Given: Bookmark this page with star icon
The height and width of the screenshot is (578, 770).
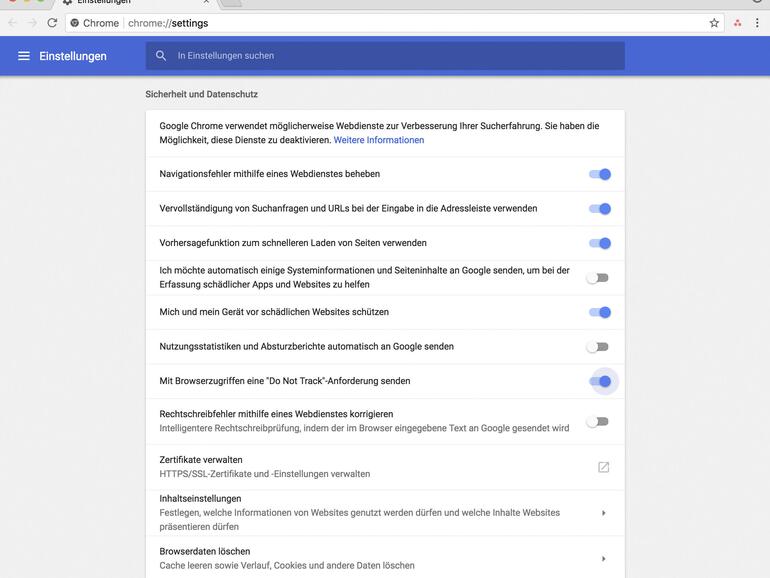Looking at the screenshot, I should coord(714,23).
